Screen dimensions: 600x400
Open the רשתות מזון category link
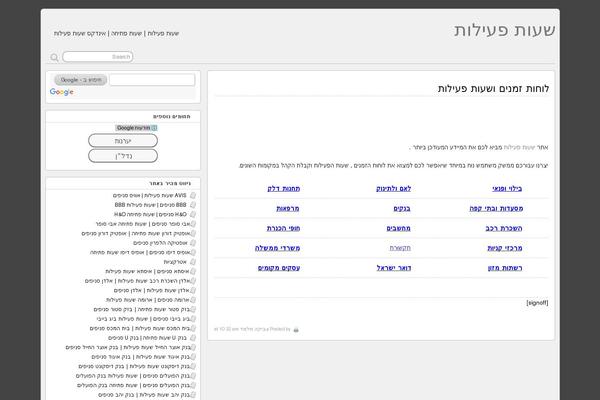[x=505, y=268]
